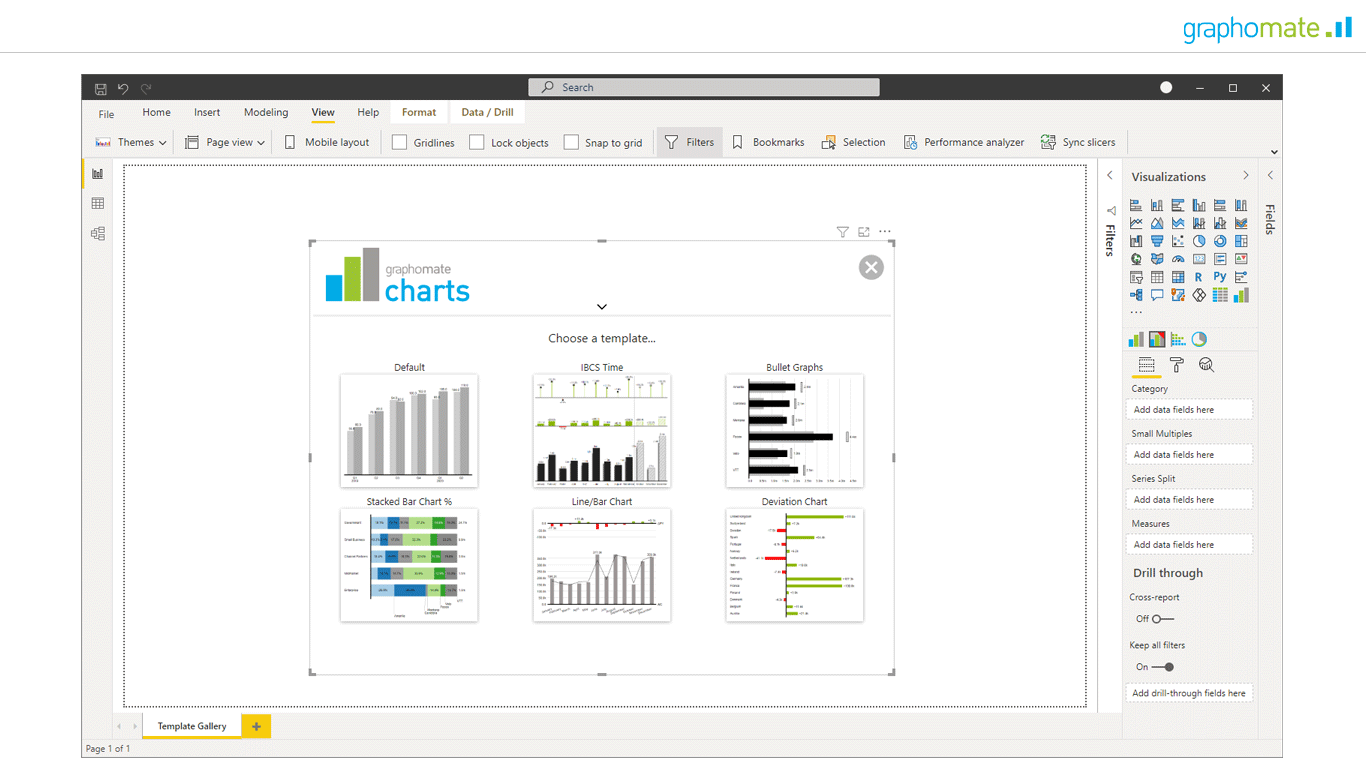1366x768 pixels.
Task: Open the Fields well tab icon
Action: click(x=1146, y=365)
